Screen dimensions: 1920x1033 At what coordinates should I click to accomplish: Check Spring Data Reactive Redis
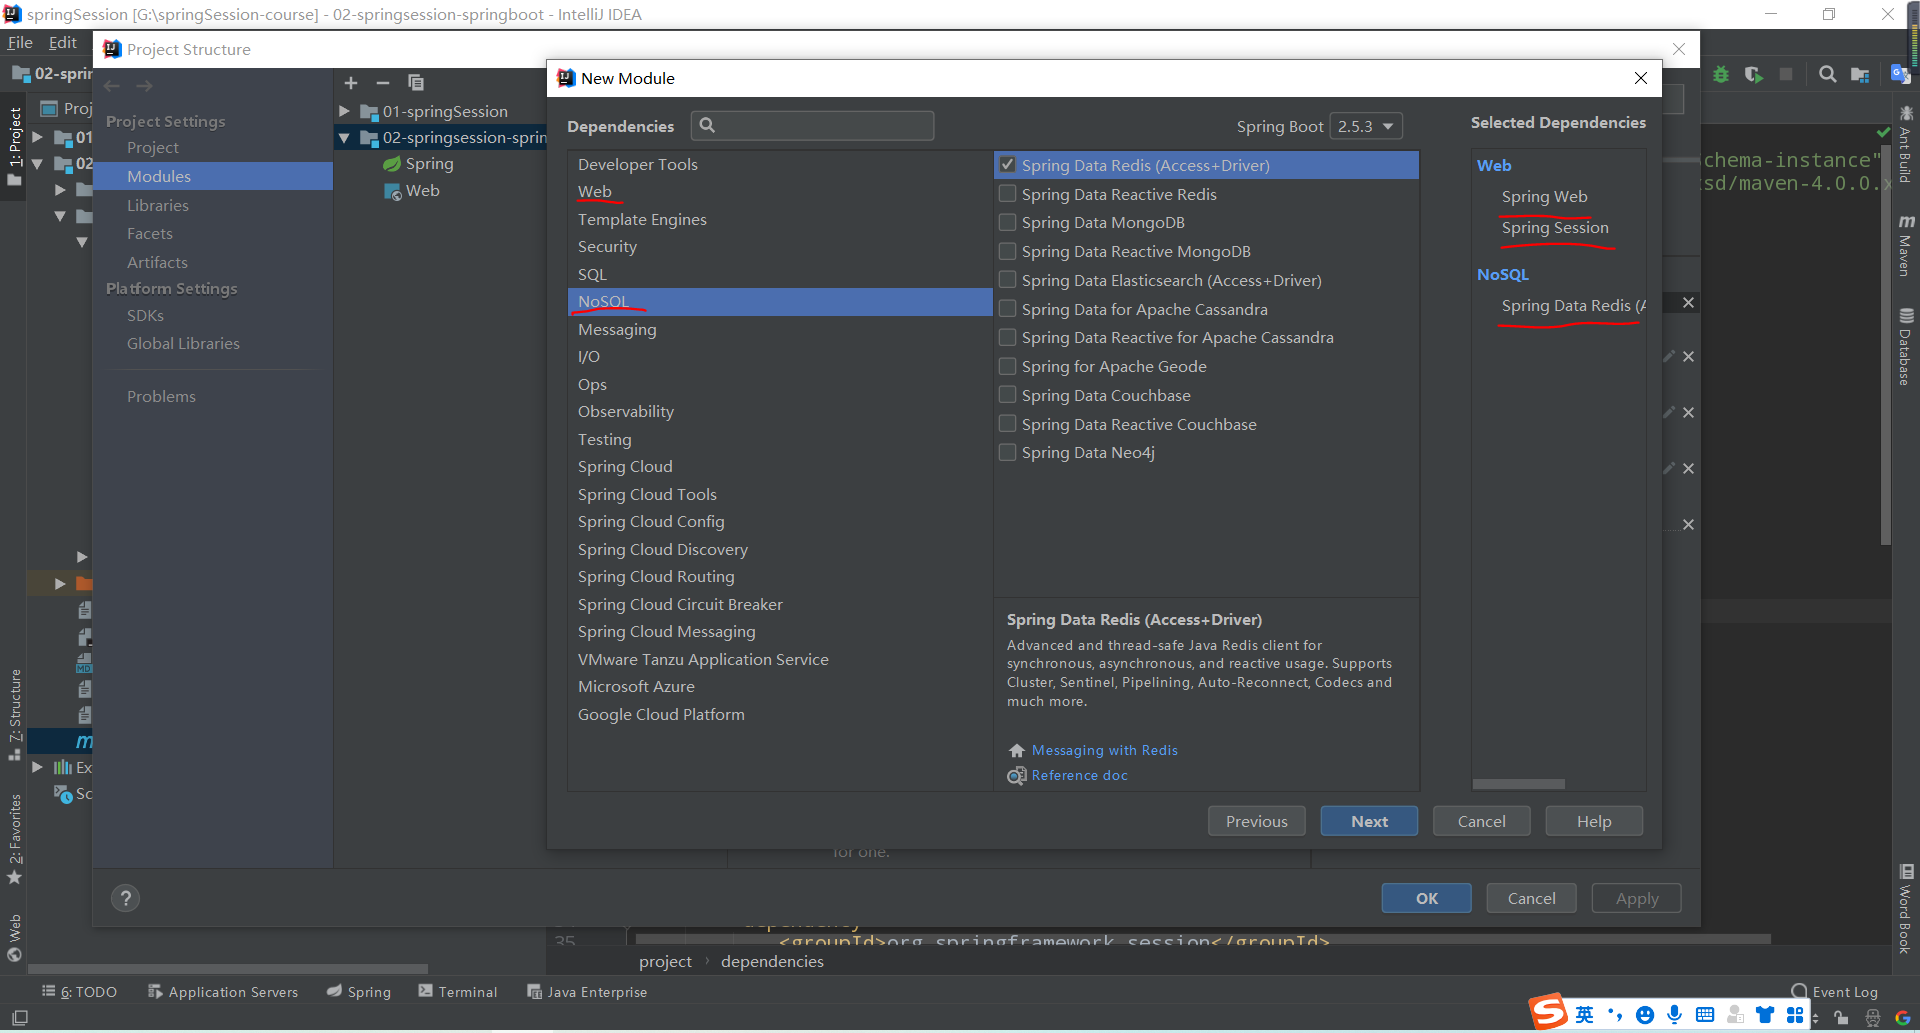tap(1007, 194)
